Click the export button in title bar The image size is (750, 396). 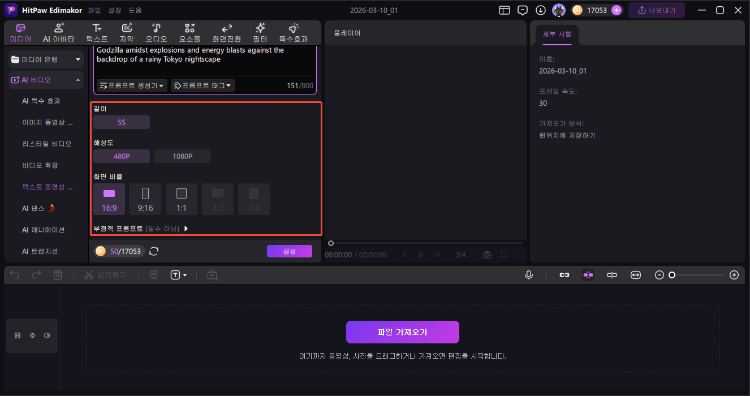point(656,10)
